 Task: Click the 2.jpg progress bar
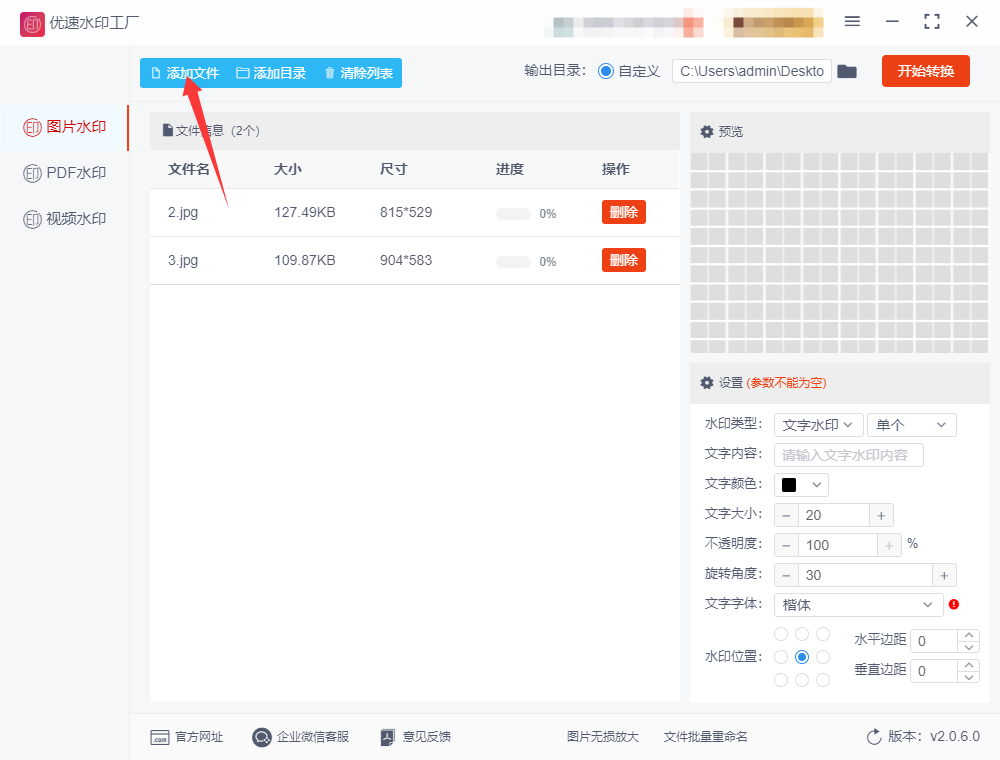coord(513,214)
